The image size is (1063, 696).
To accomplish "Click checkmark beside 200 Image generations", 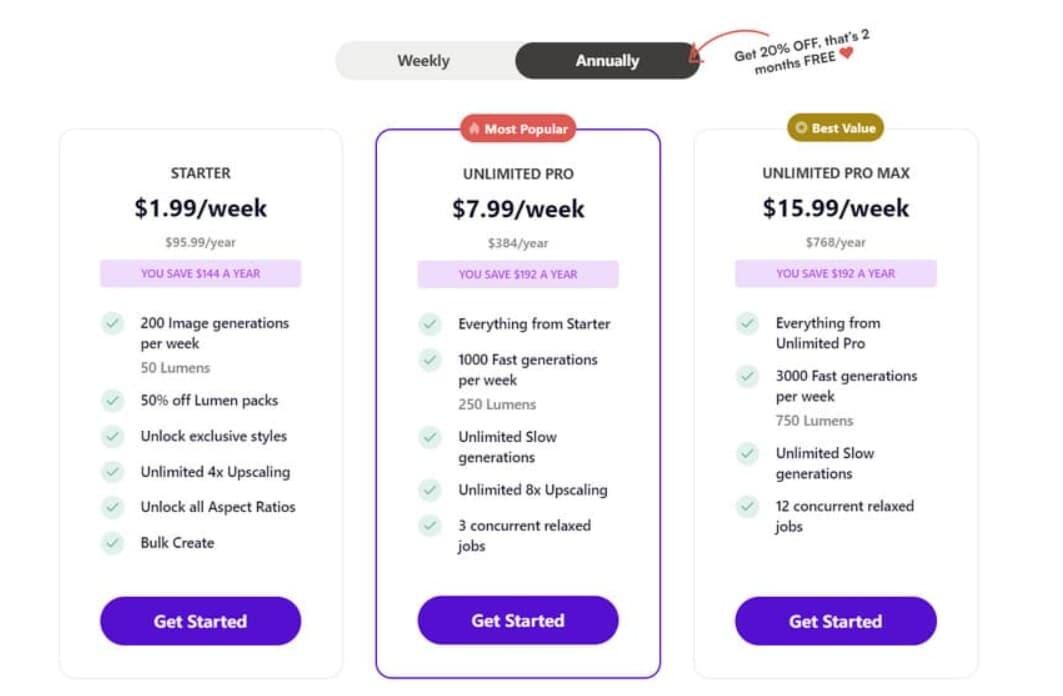I will click(113, 323).
